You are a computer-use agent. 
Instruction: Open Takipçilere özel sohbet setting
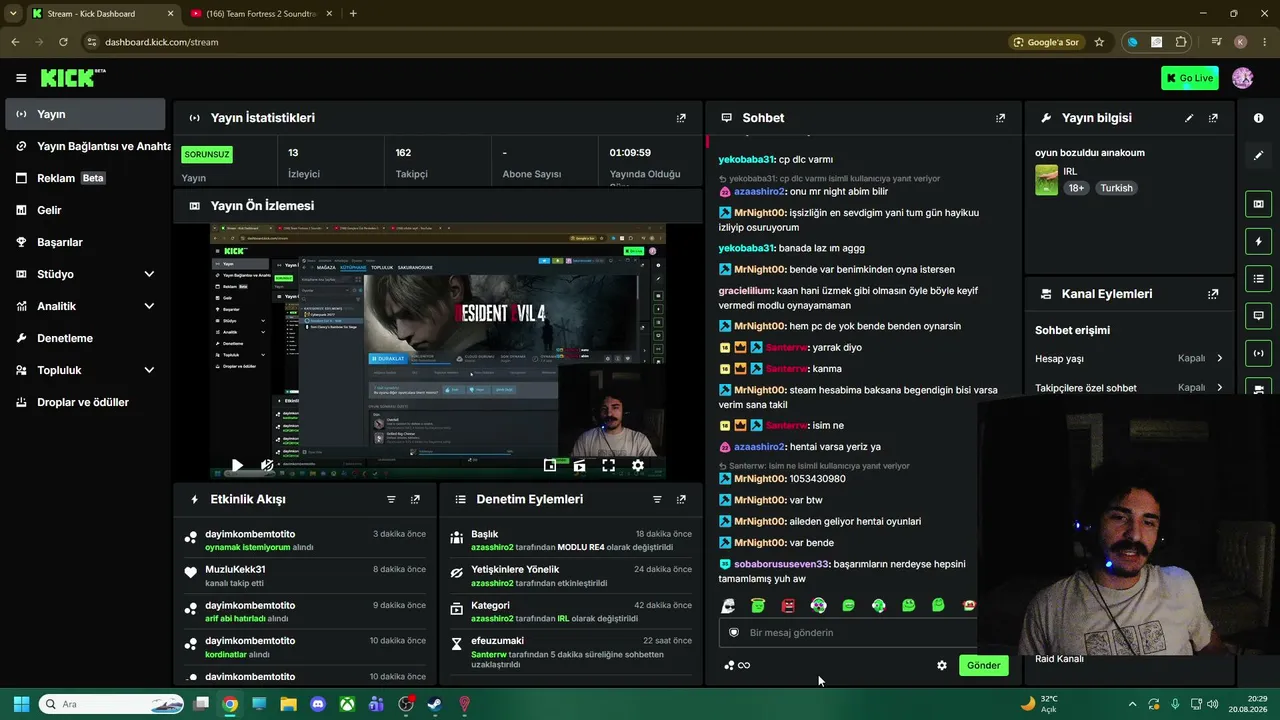pyautogui.click(x=1129, y=387)
